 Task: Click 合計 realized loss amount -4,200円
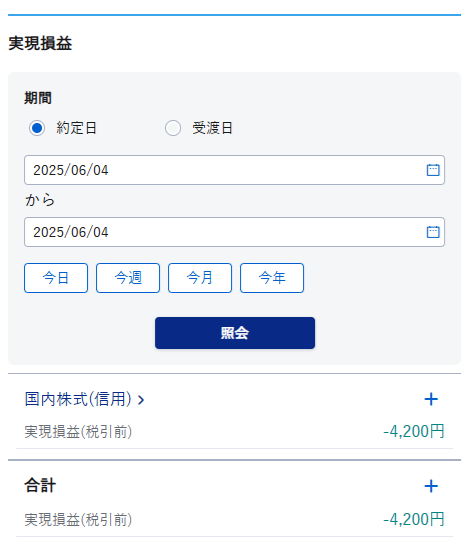[x=414, y=519]
